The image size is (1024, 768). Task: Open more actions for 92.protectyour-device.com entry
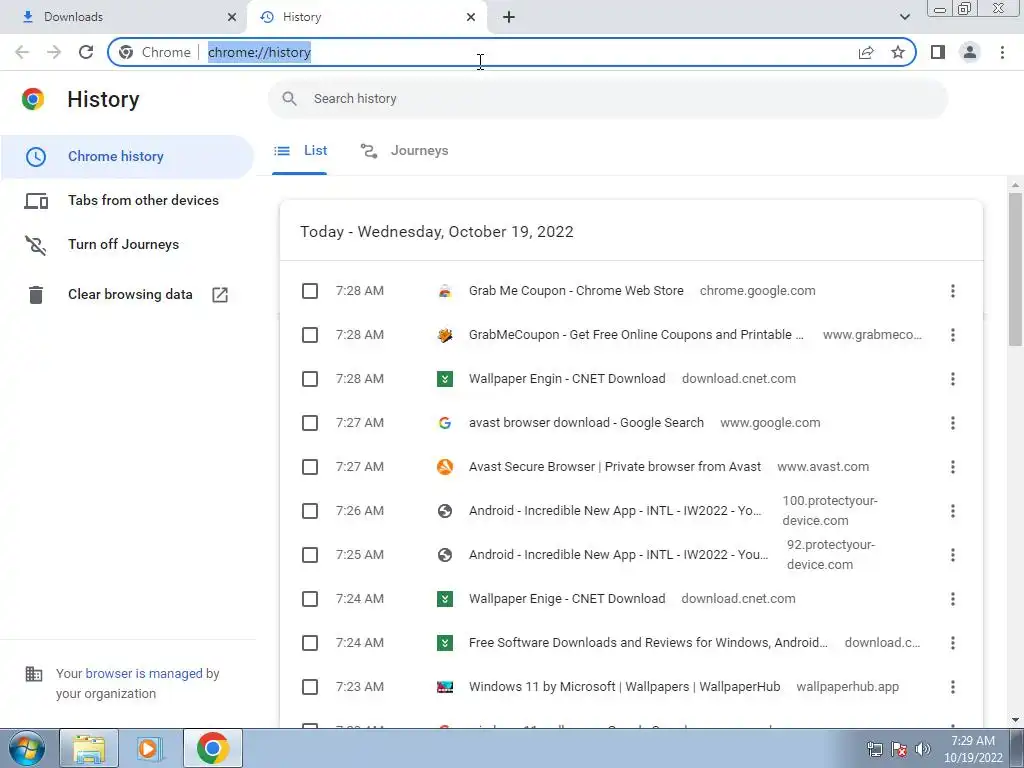953,555
